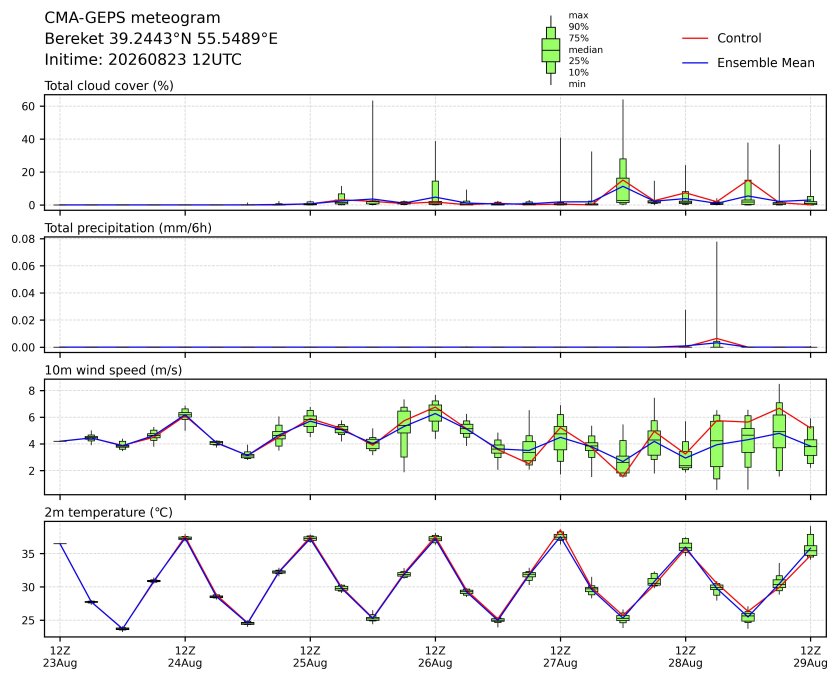Click the 'max' label in the box legend
The width and height of the screenshot is (839, 680).
[x=578, y=16]
